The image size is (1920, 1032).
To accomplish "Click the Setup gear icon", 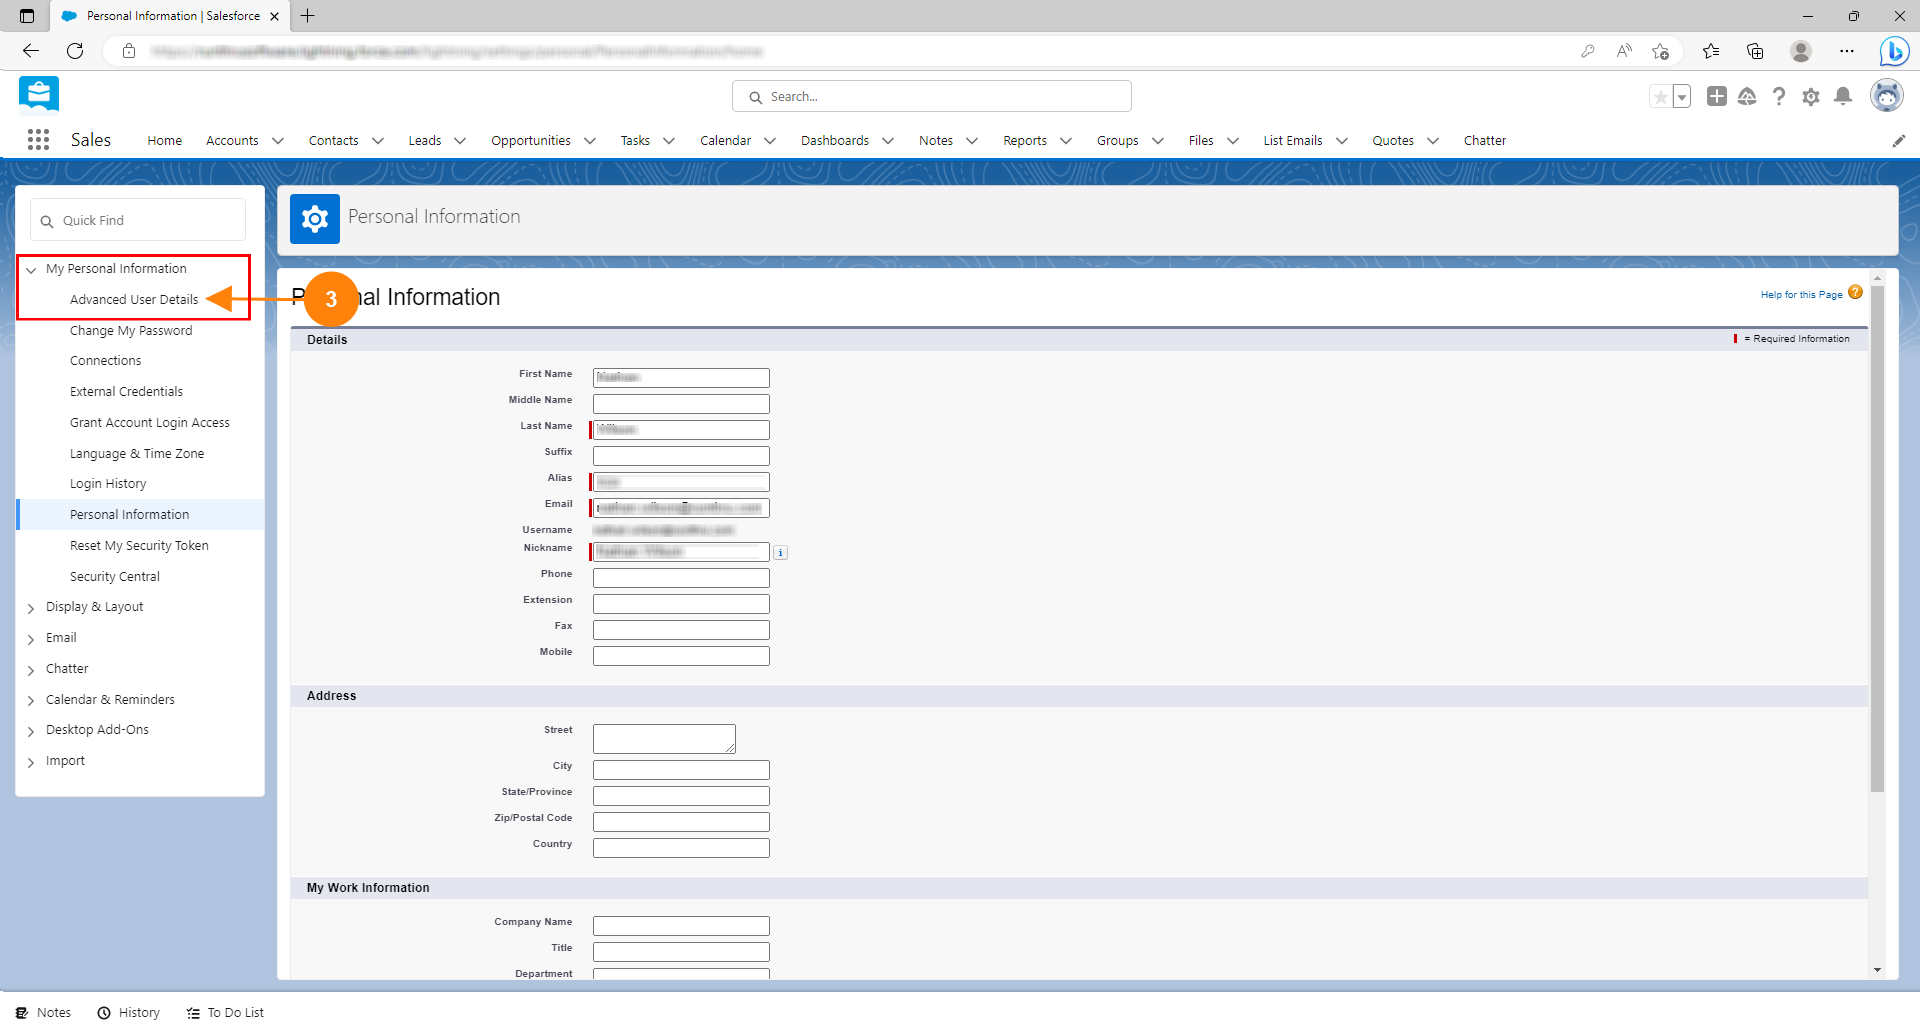I will (1810, 97).
